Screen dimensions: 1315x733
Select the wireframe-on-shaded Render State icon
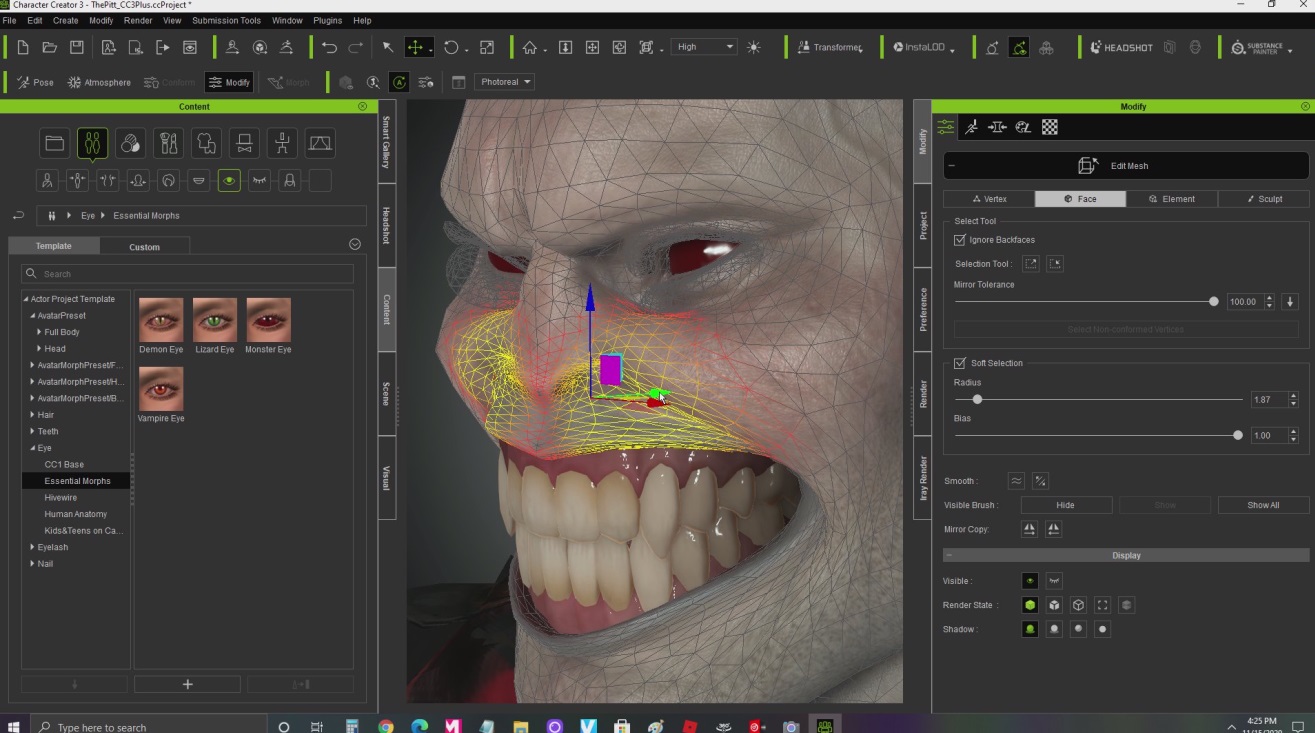click(x=1054, y=605)
